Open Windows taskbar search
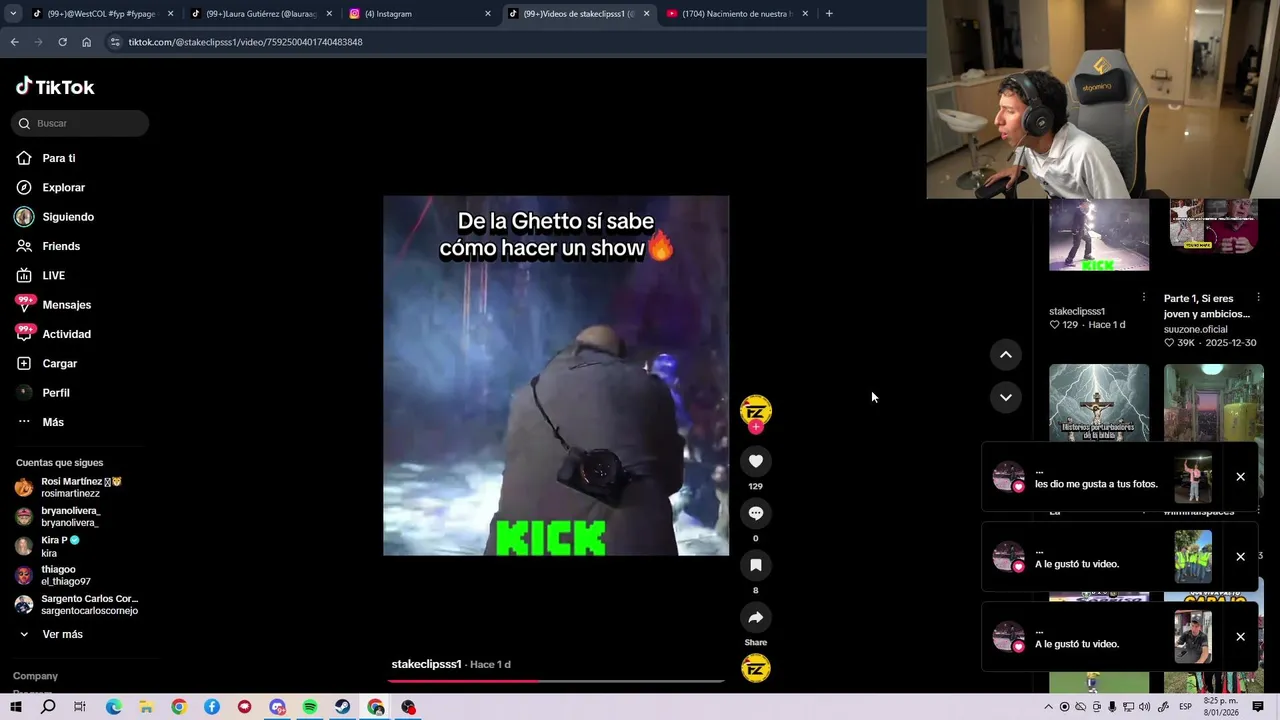The image size is (1280, 720). coord(48,707)
